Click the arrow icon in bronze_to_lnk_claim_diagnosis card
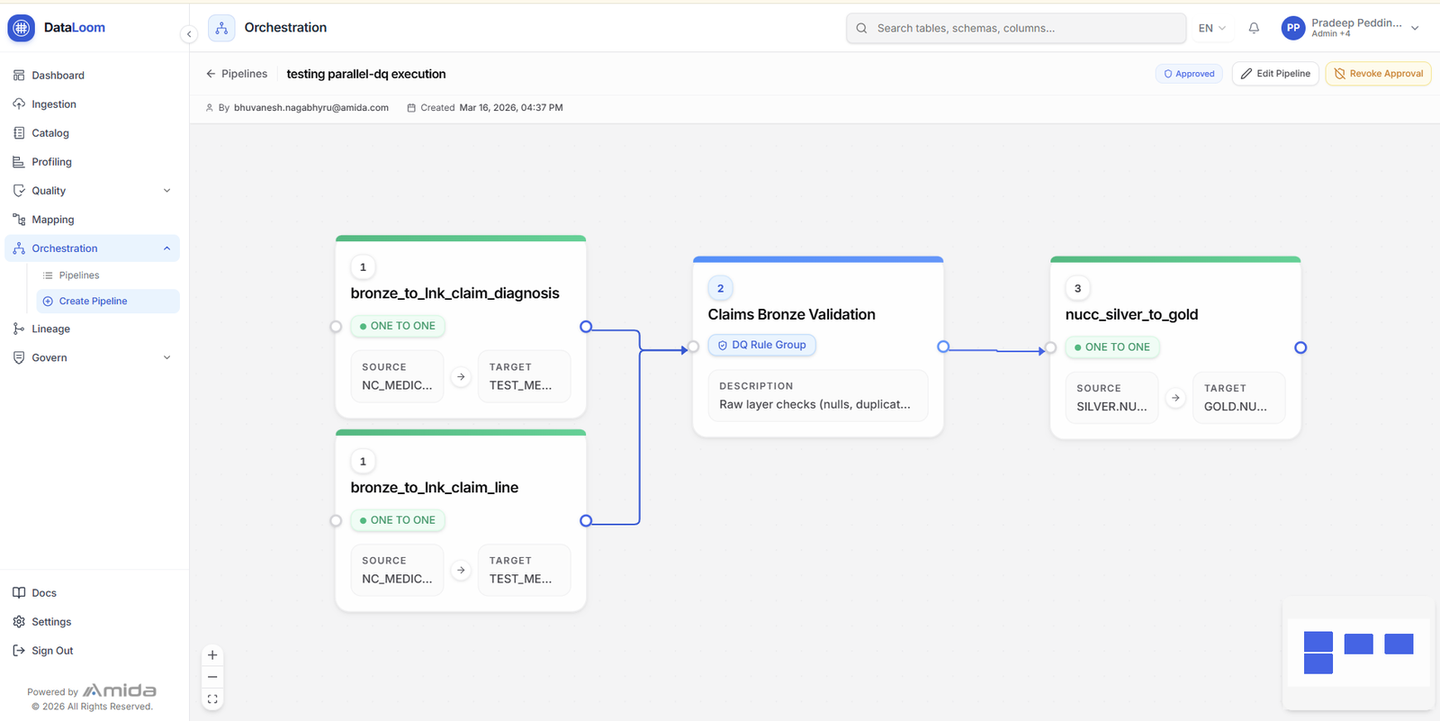This screenshot has height=721, width=1440. [461, 377]
